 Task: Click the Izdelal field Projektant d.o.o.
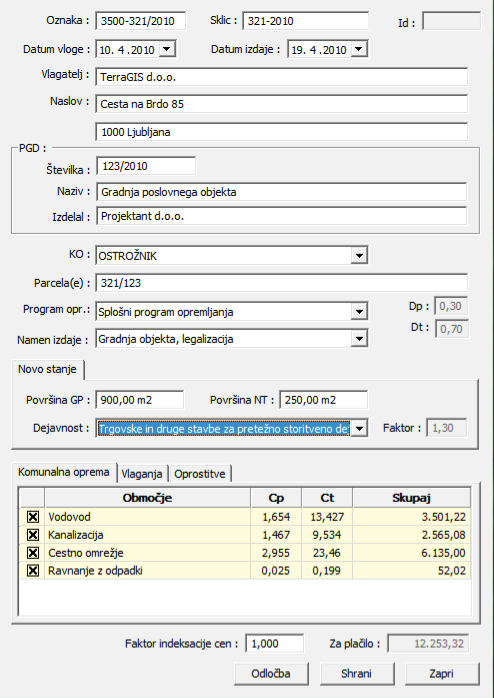(282, 216)
